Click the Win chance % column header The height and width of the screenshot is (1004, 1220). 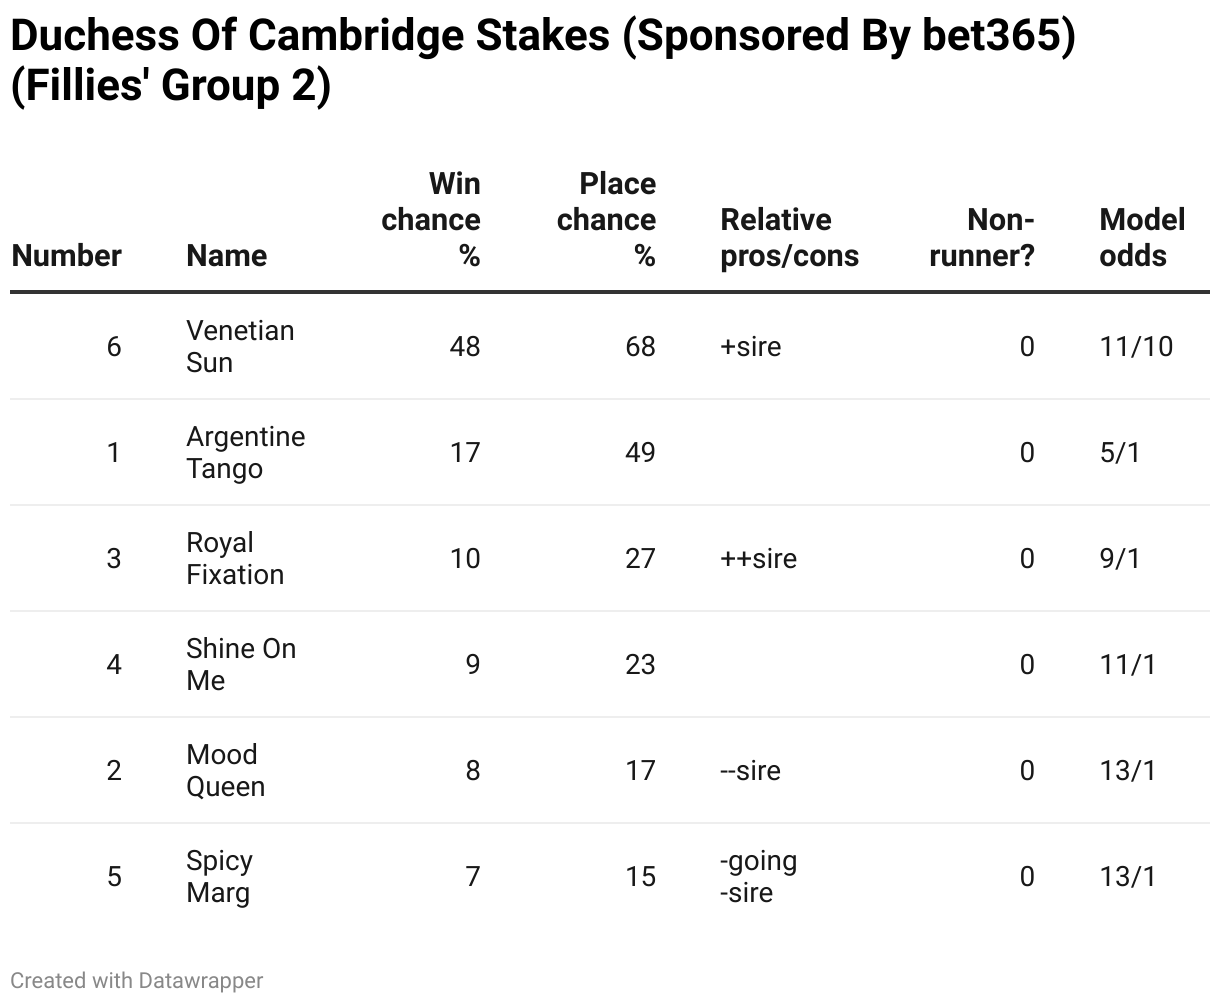click(x=431, y=220)
